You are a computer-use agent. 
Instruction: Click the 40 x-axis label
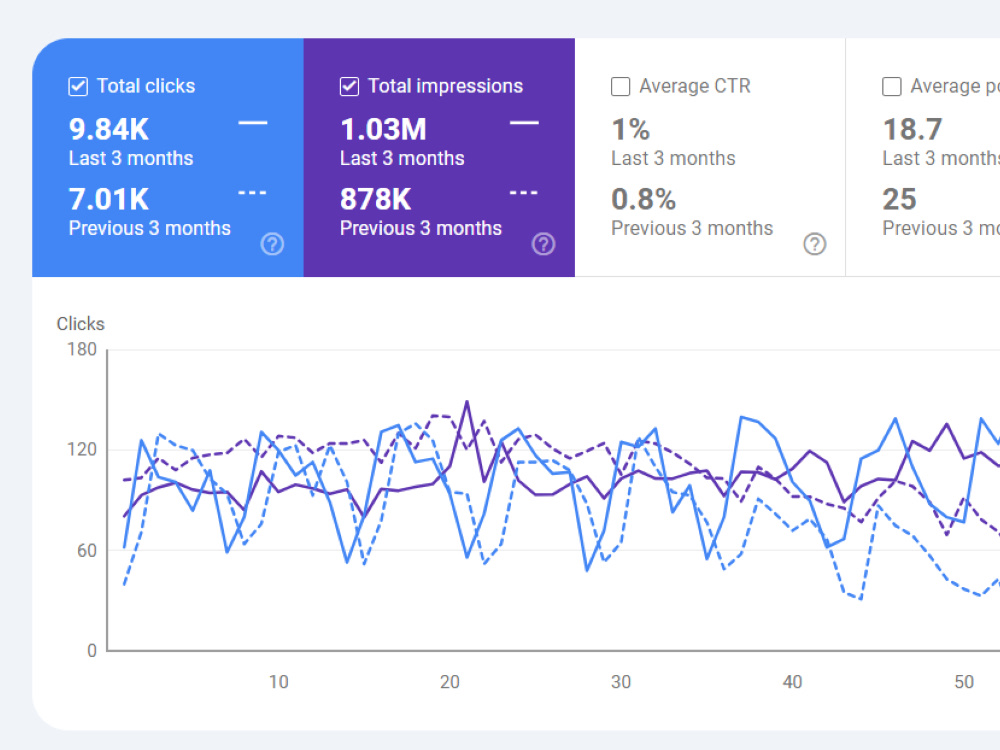[x=792, y=682]
